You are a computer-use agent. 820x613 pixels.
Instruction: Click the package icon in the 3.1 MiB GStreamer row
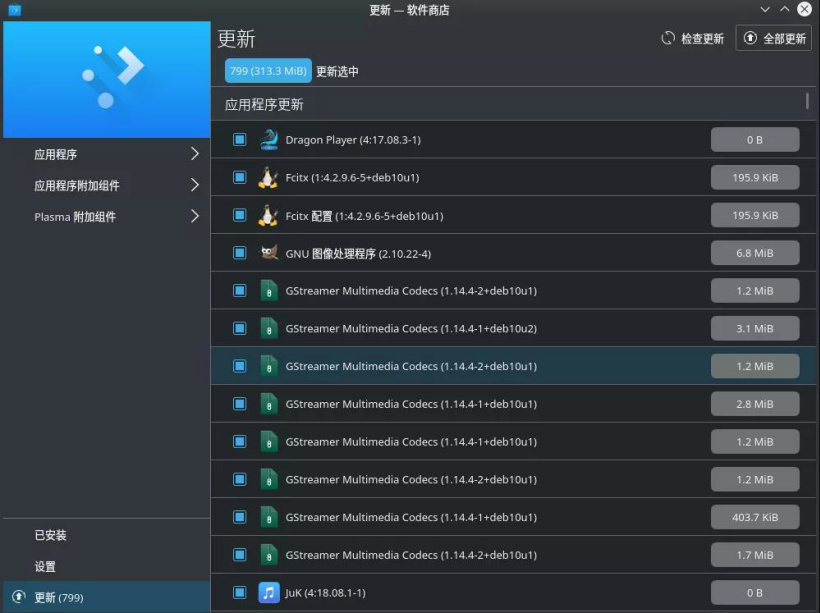click(269, 328)
